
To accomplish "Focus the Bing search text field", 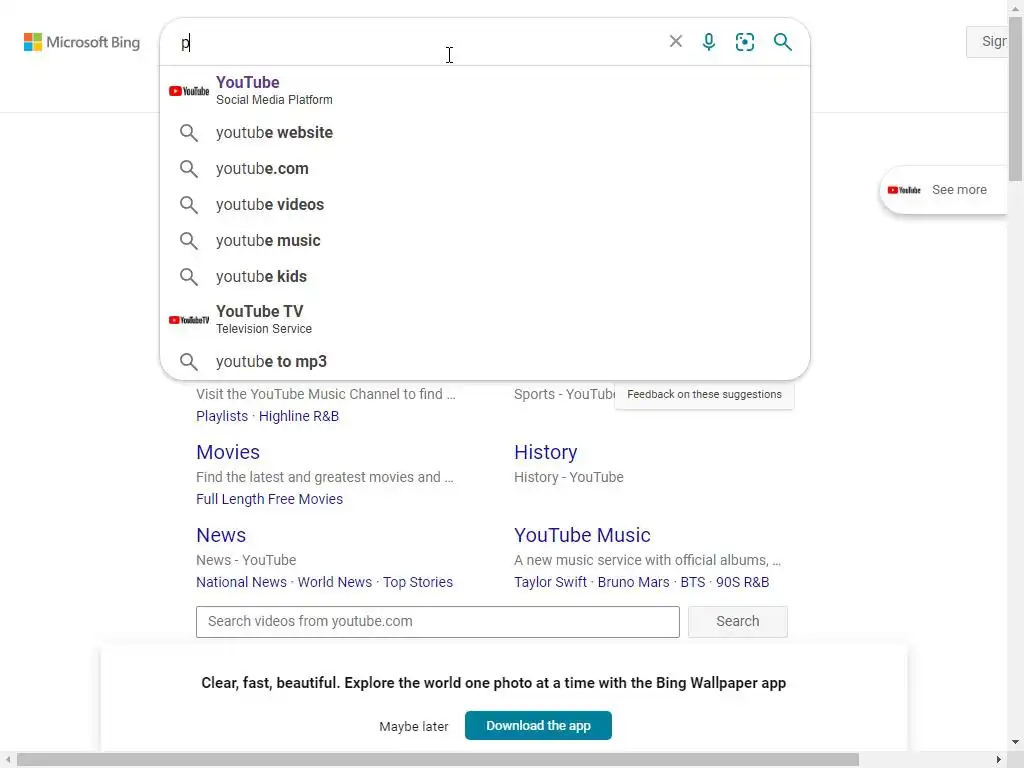I will click(x=418, y=42).
